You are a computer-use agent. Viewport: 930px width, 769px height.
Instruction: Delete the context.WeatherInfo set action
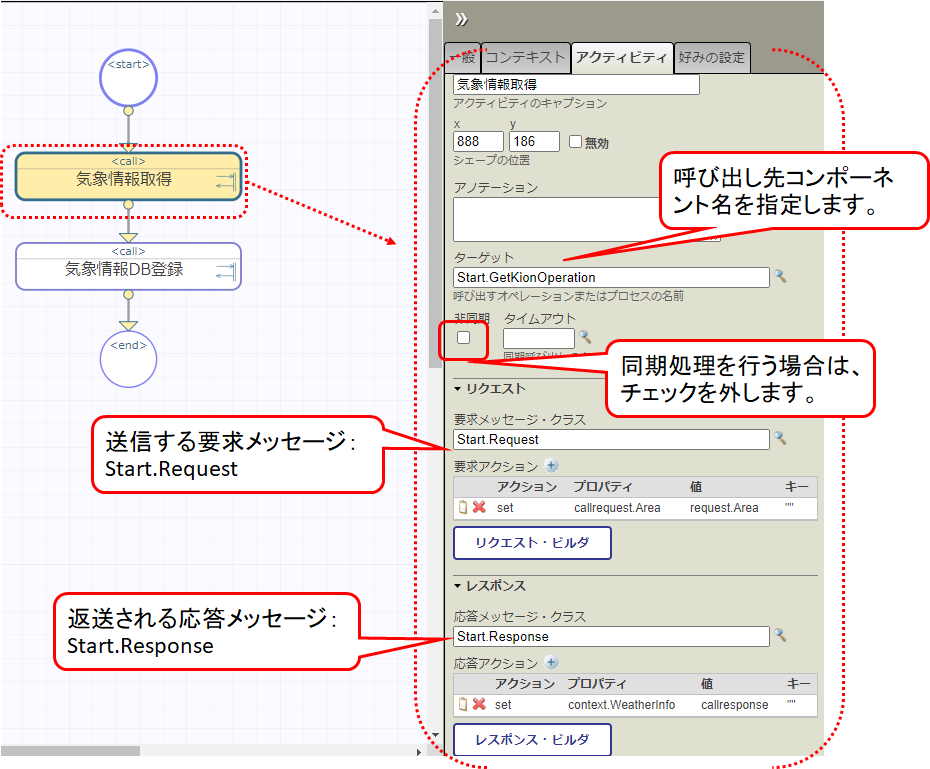[479, 705]
